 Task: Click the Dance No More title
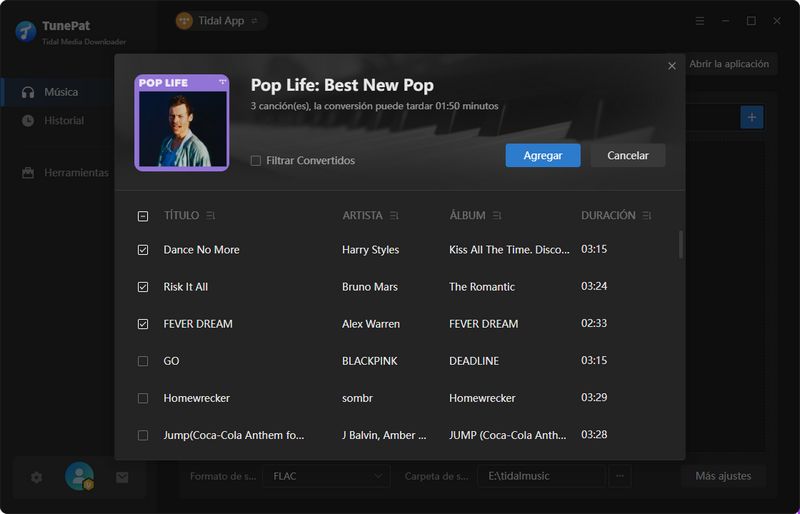click(x=202, y=250)
